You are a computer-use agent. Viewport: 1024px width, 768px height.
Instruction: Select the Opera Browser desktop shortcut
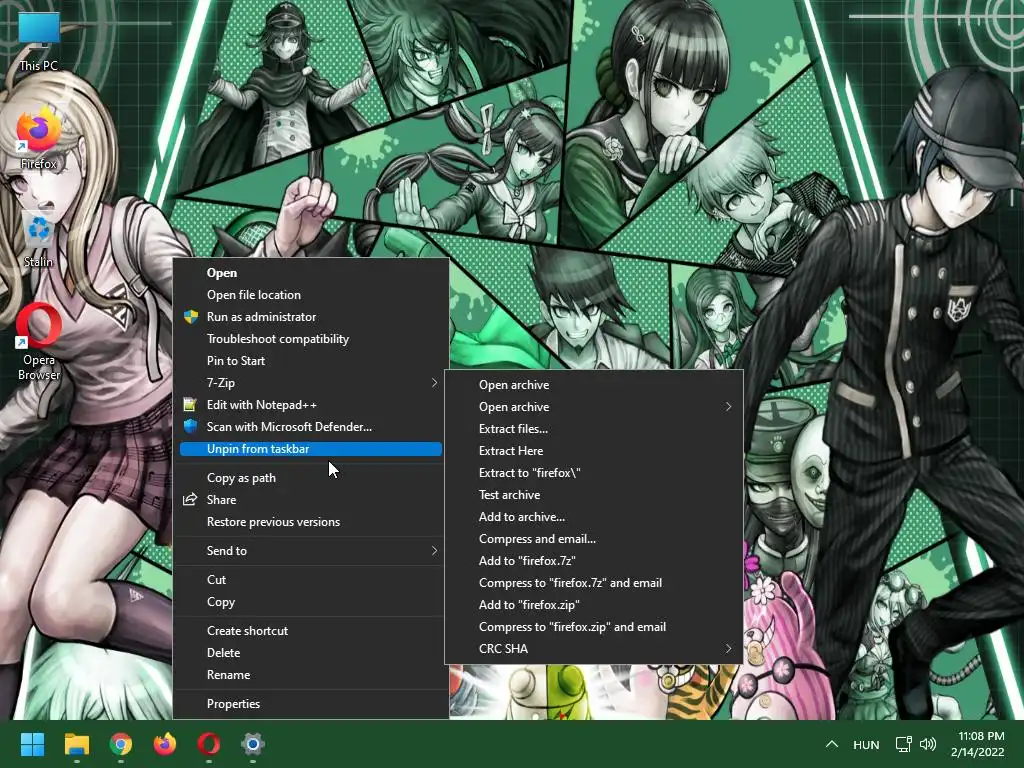(x=39, y=342)
